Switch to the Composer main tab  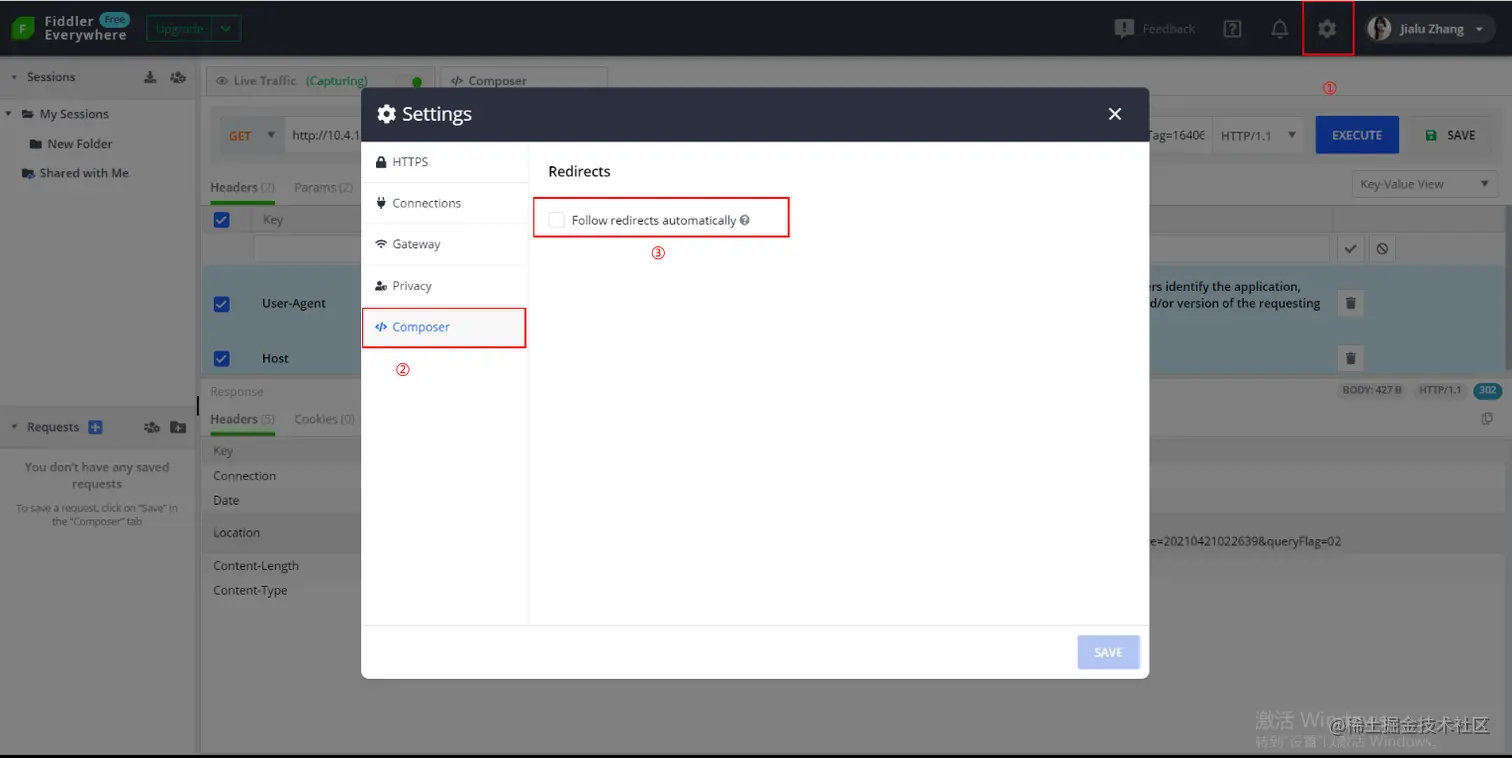pos(523,81)
